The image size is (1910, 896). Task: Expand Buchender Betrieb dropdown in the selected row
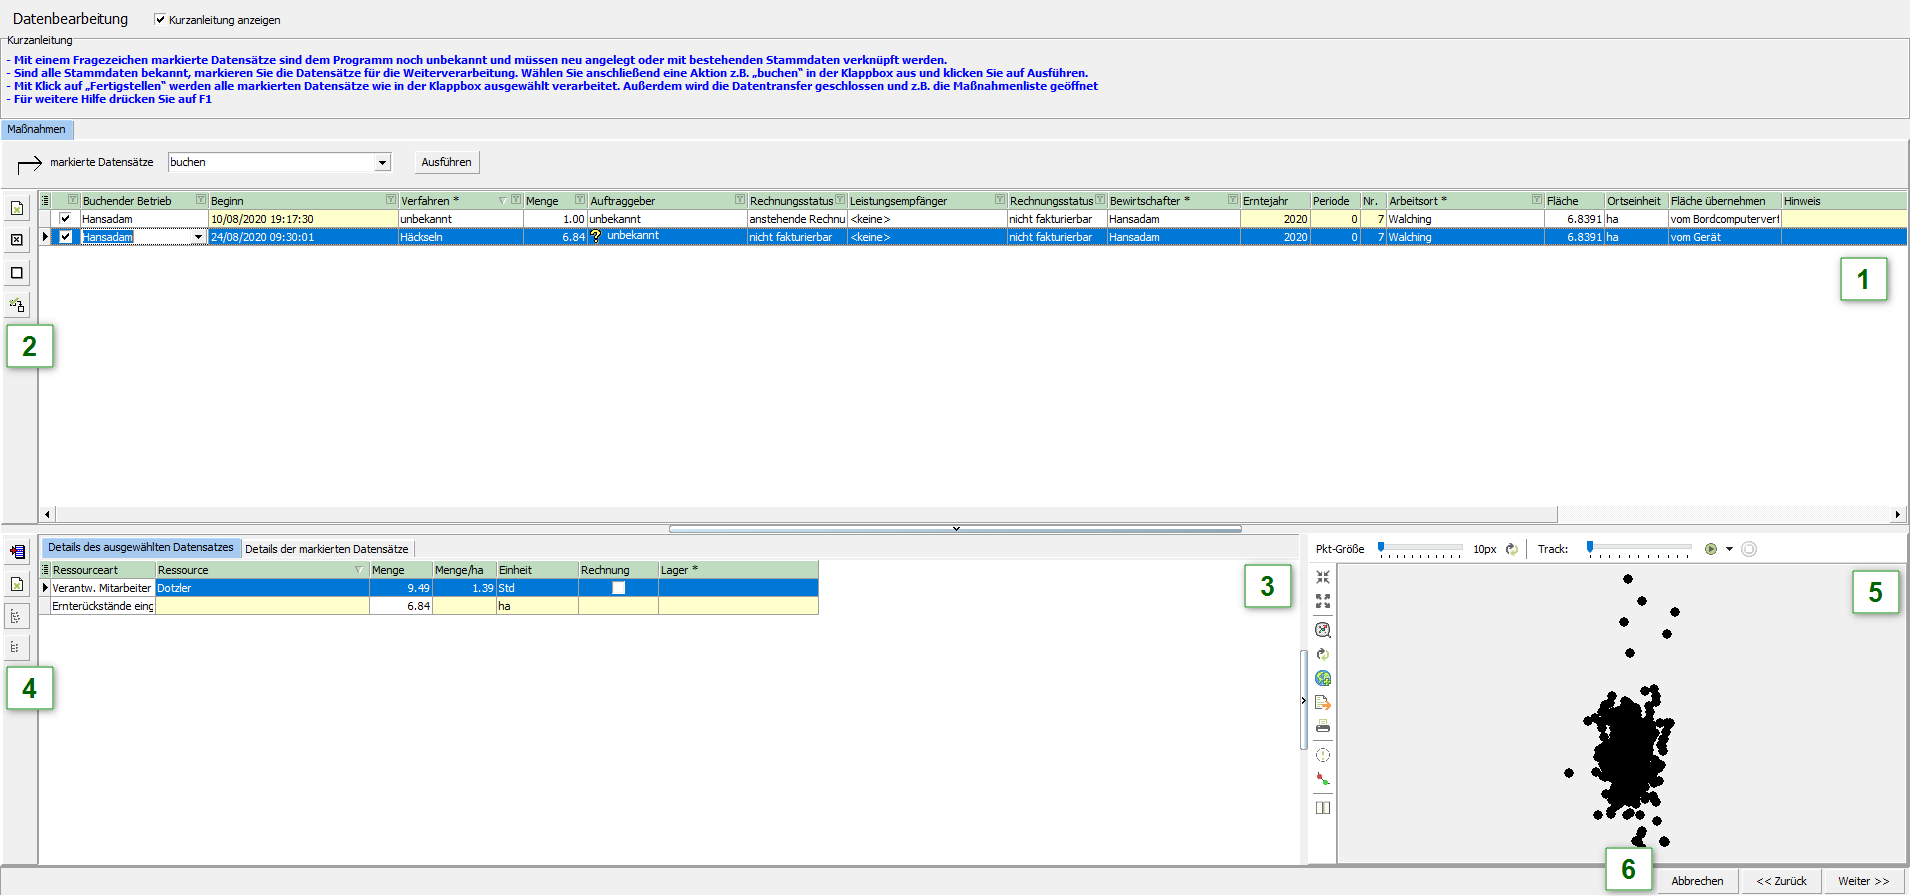coord(198,237)
